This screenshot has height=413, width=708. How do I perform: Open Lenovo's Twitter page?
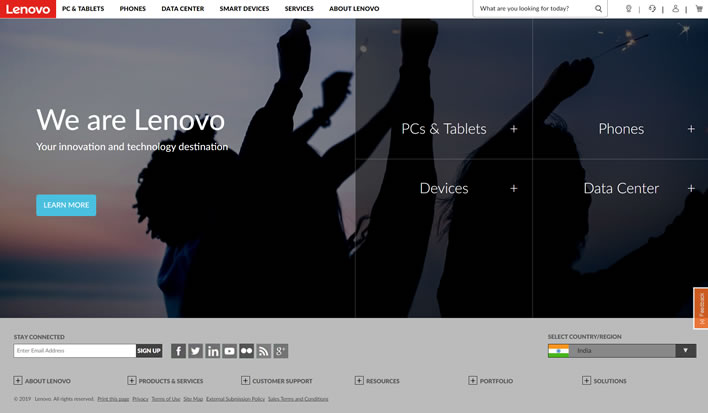tap(195, 351)
